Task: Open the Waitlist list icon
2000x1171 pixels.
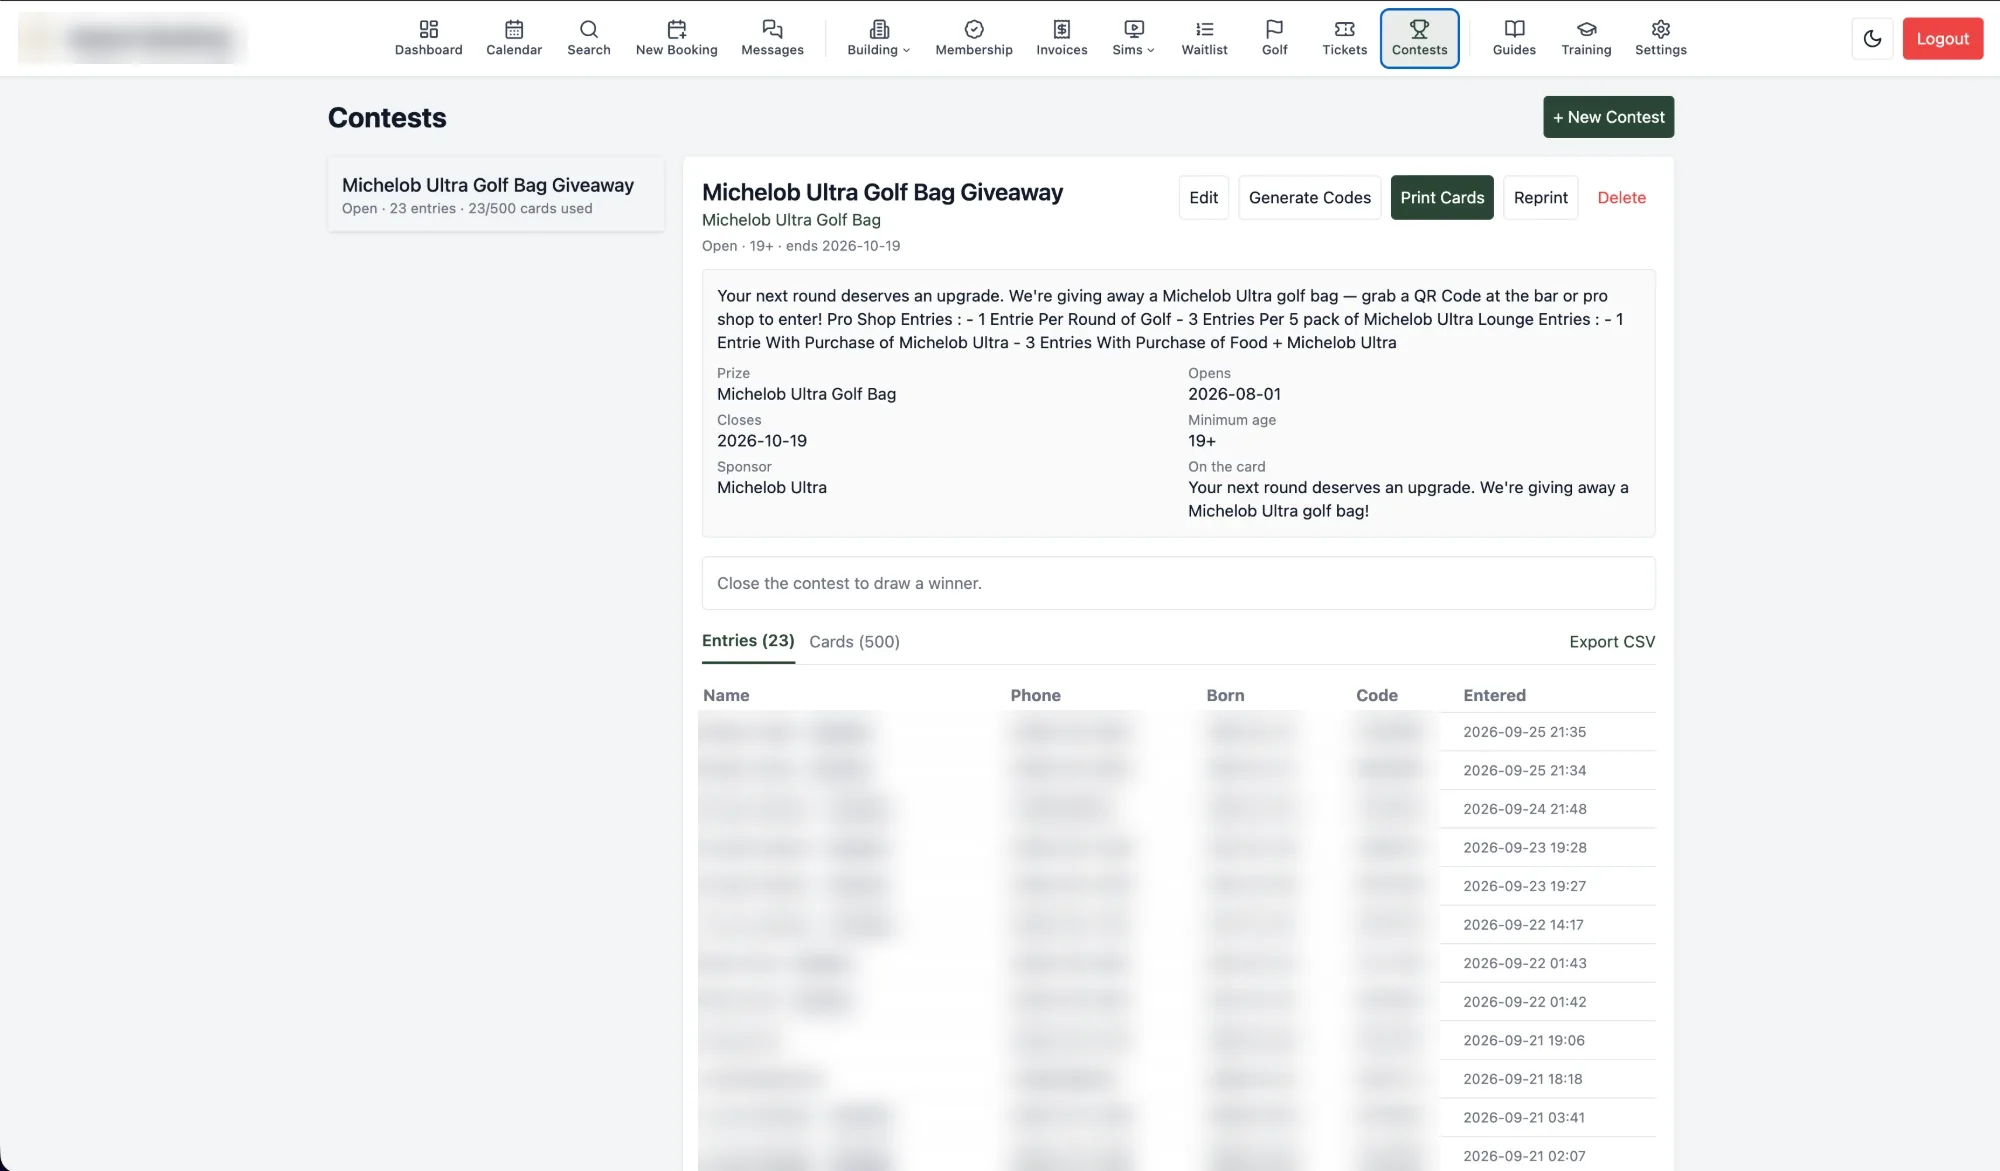Action: pos(1204,29)
